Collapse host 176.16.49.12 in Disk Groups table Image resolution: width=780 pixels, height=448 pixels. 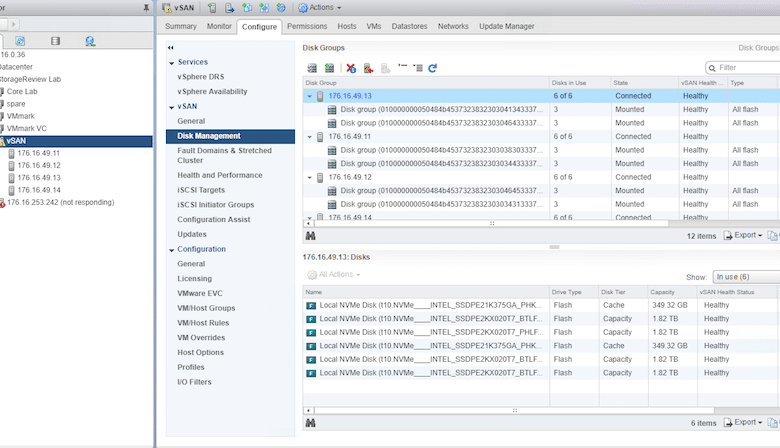click(x=309, y=178)
